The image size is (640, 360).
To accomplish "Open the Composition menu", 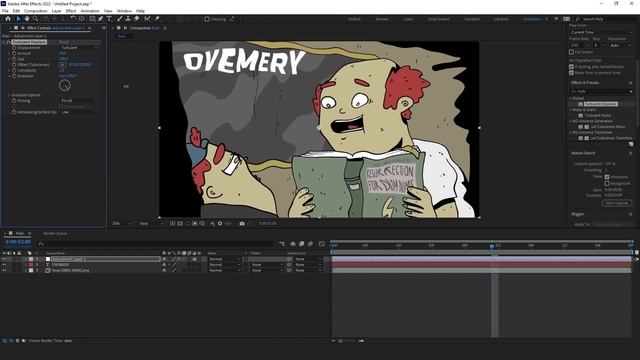I will pos(36,11).
